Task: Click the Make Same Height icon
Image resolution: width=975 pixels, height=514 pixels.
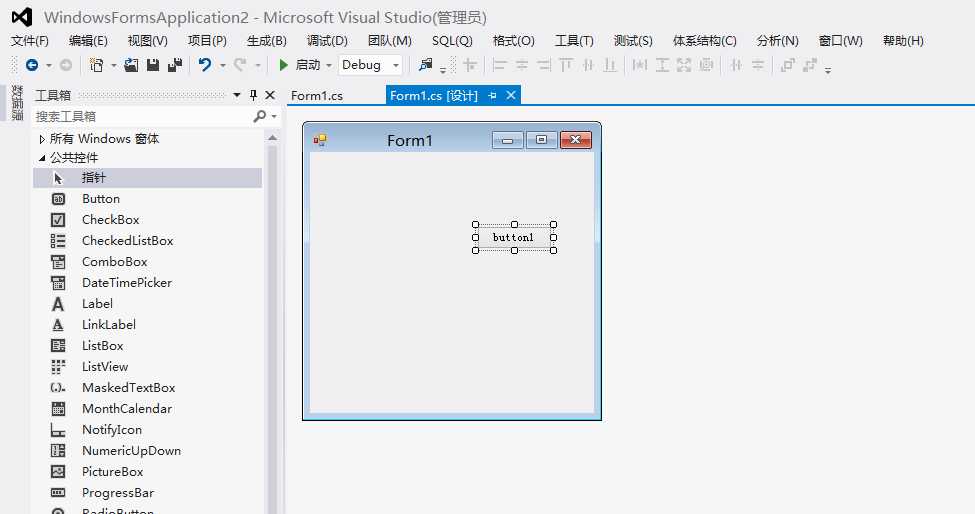Action: click(662, 65)
